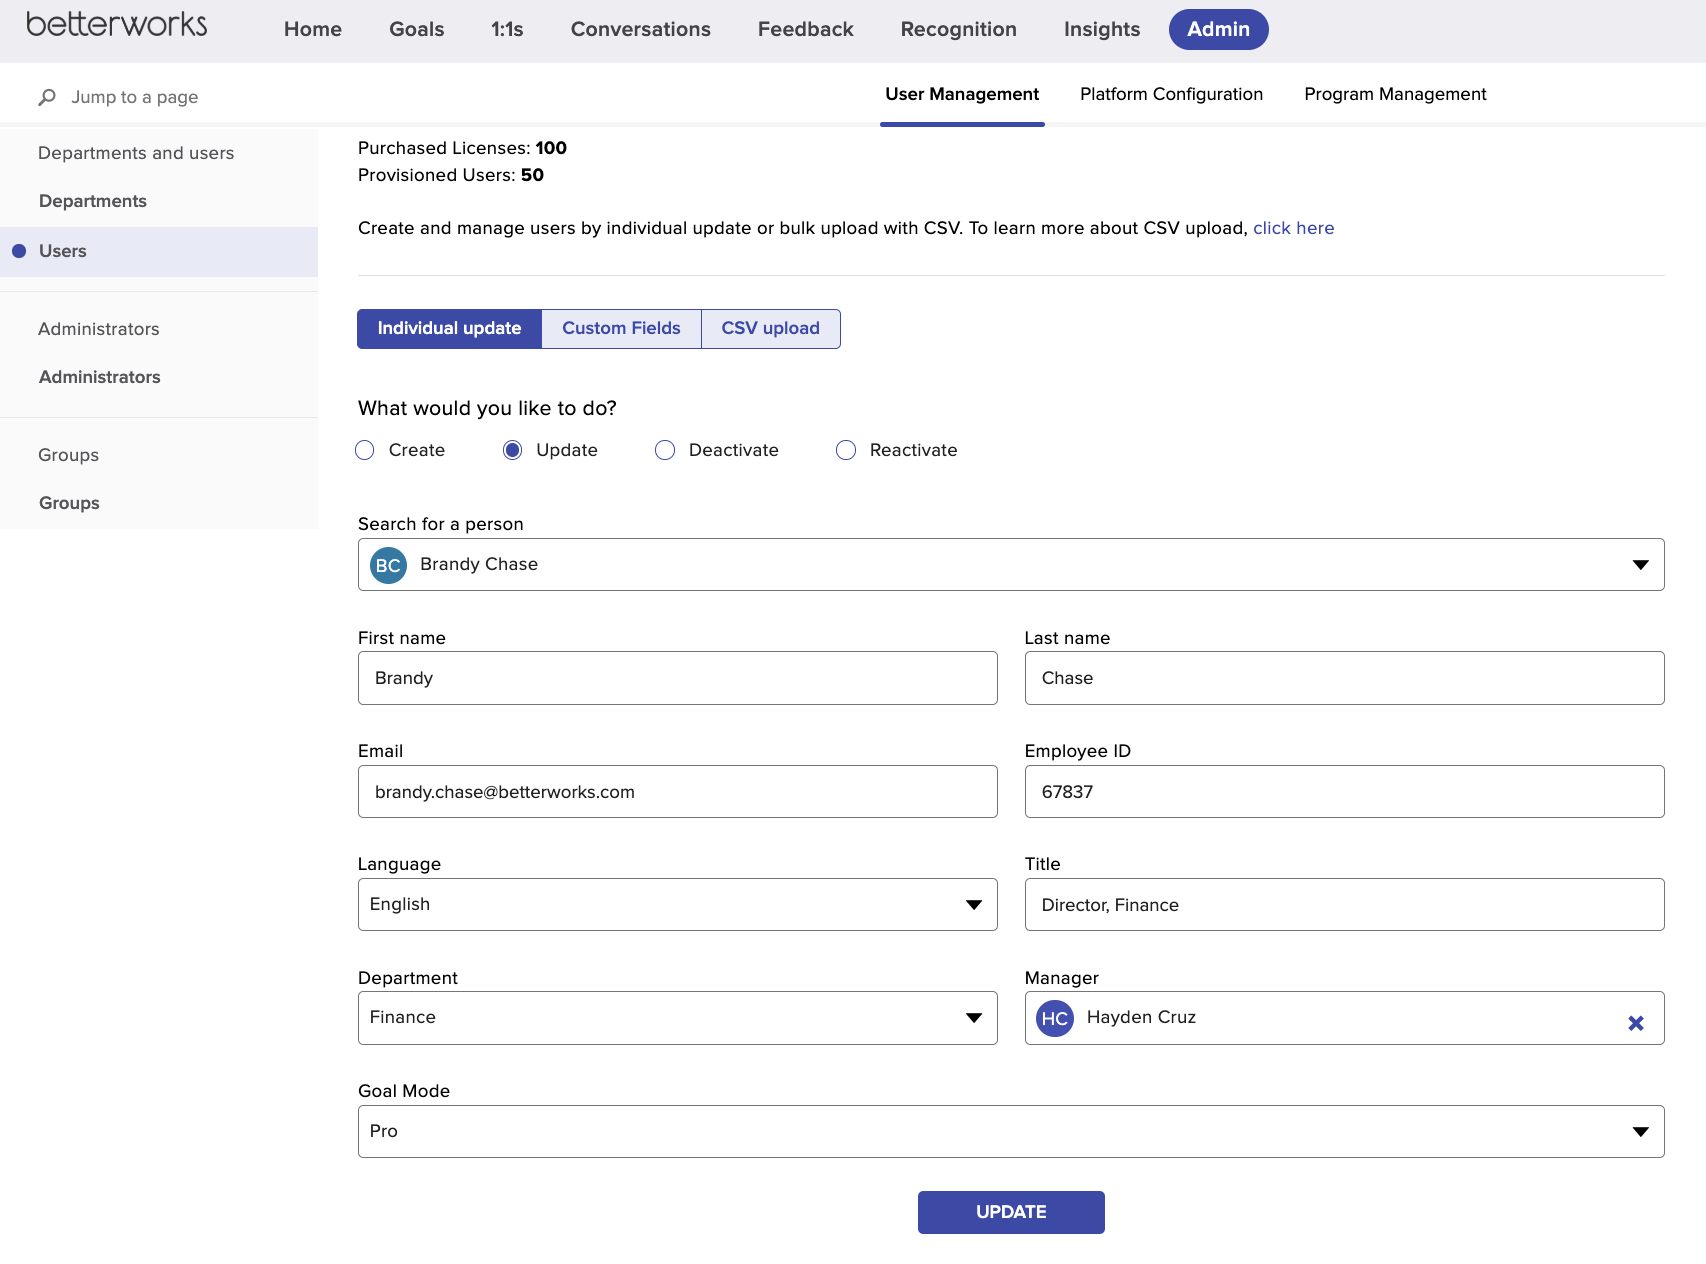Click the Jump to a page search field

click(135, 97)
